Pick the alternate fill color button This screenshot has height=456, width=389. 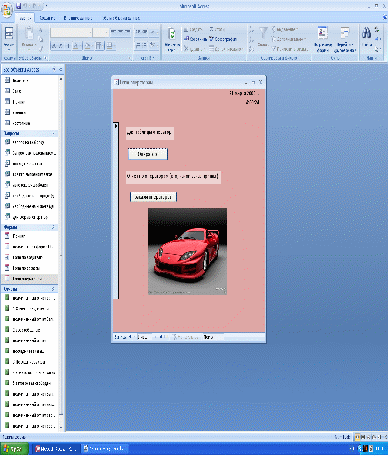[111, 46]
